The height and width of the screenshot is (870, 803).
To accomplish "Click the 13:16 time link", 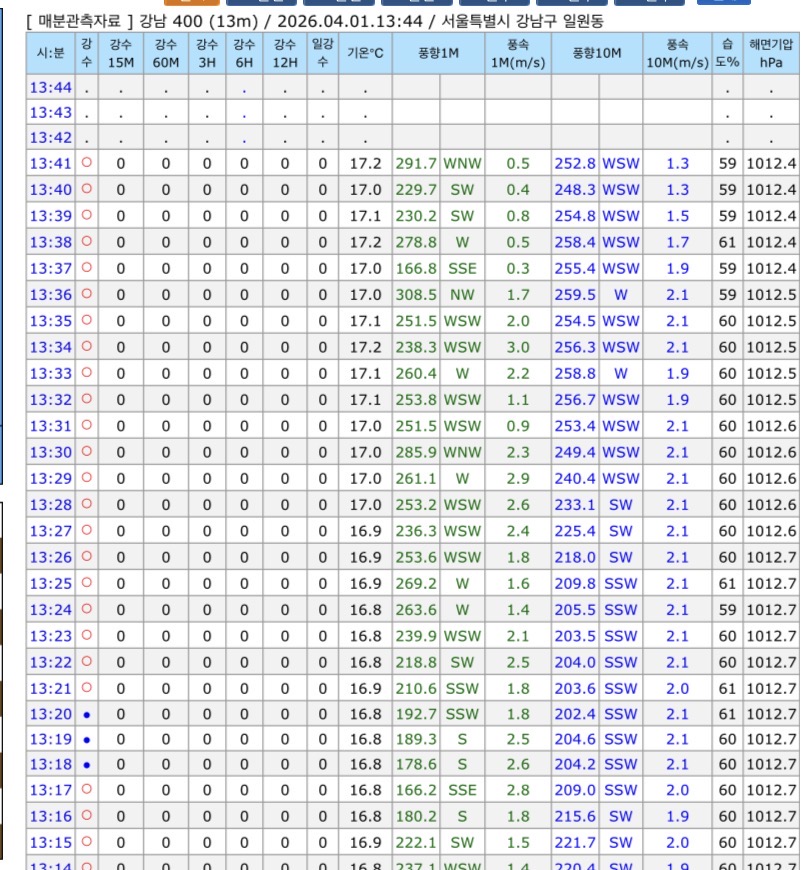I will coord(50,817).
